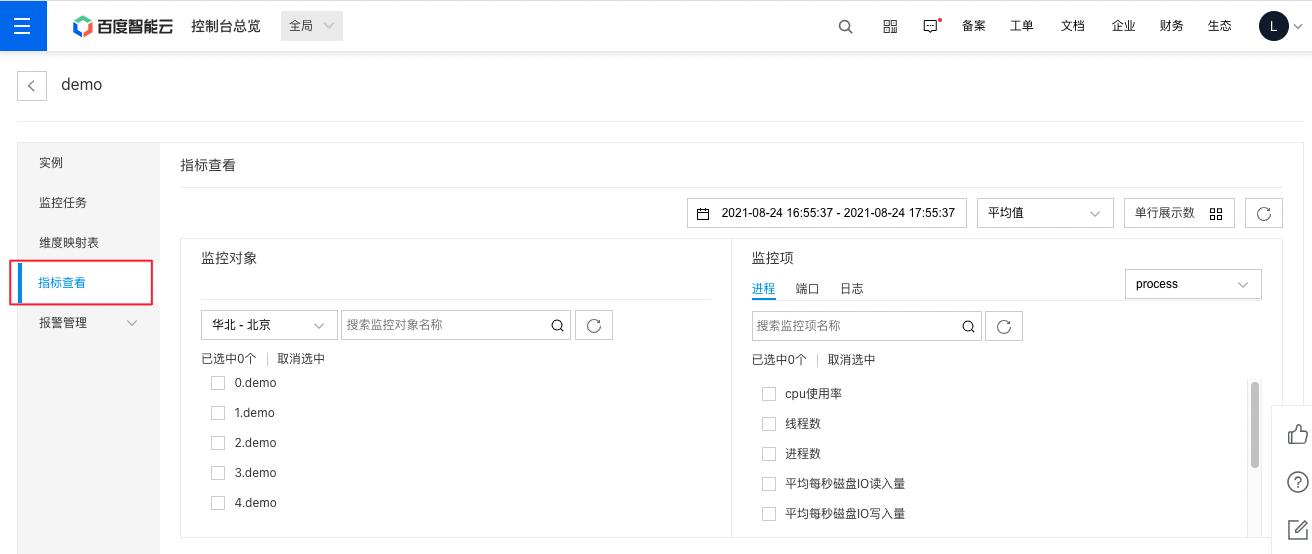Refresh the metric view toolbar
Screen dimensions: 1312x554
[x=1264, y=213]
